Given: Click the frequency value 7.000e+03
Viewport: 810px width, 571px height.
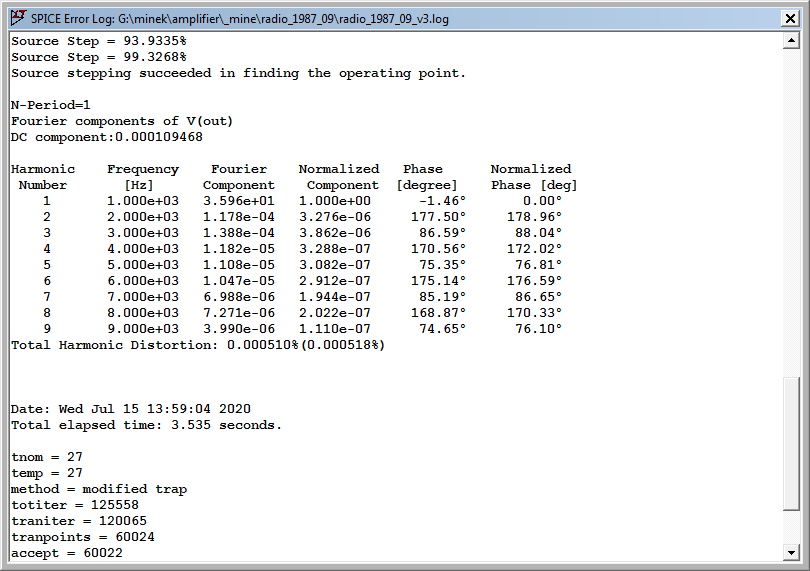Looking at the screenshot, I should [143, 298].
